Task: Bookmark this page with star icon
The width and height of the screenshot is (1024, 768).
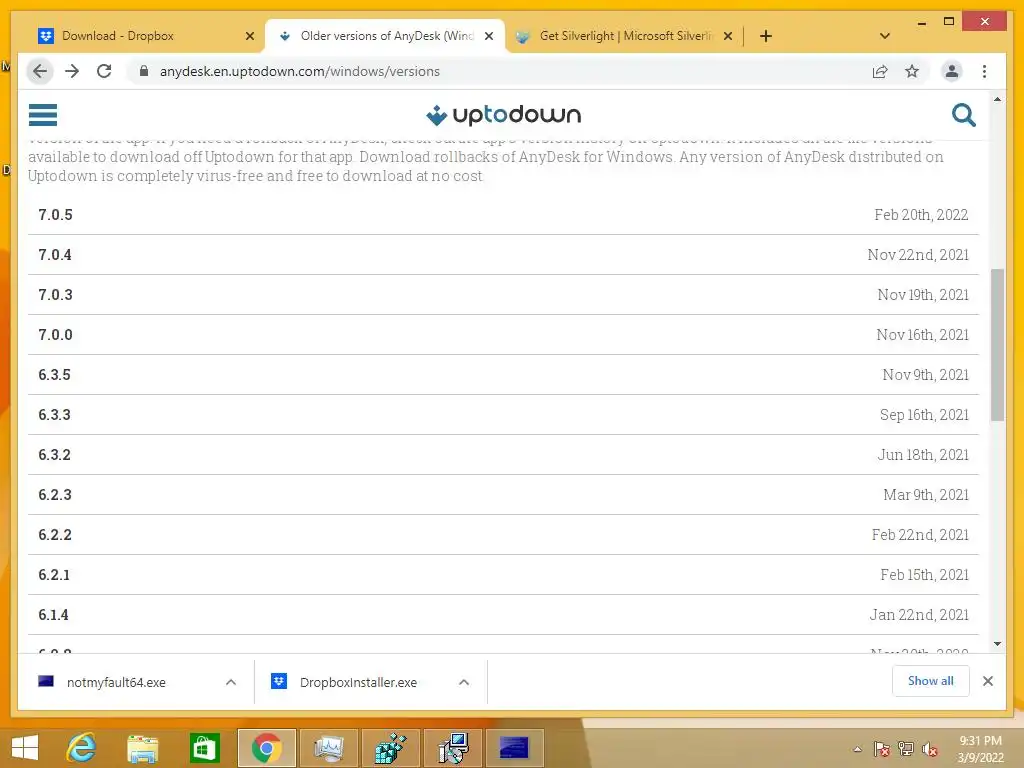Action: (912, 71)
